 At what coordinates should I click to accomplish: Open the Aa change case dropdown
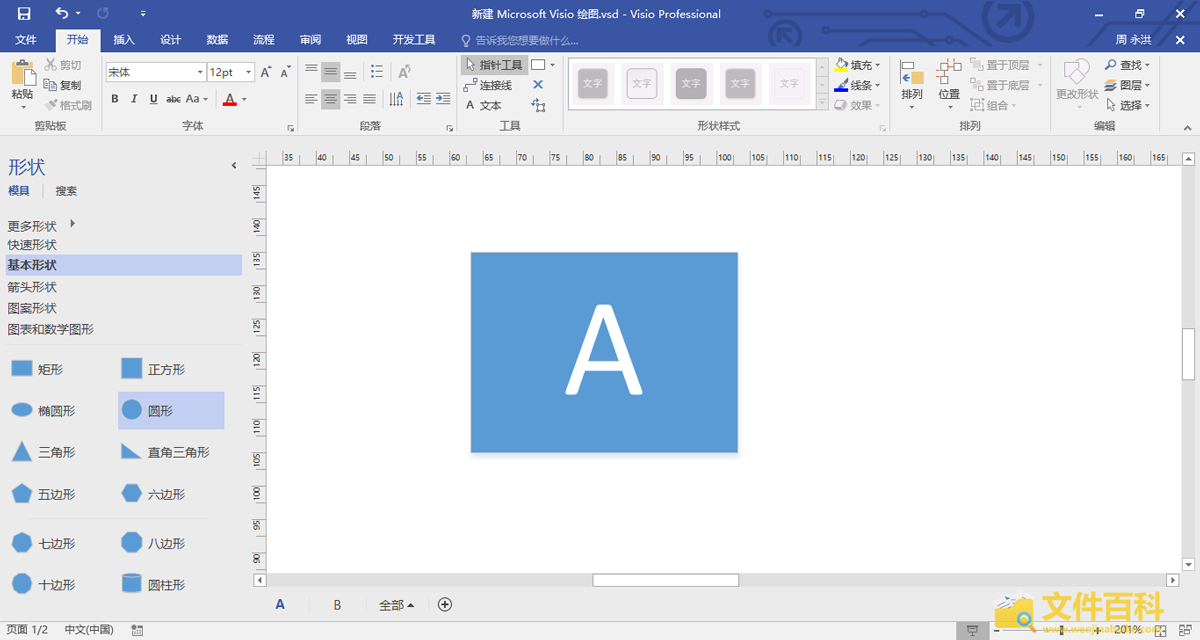tap(197, 99)
